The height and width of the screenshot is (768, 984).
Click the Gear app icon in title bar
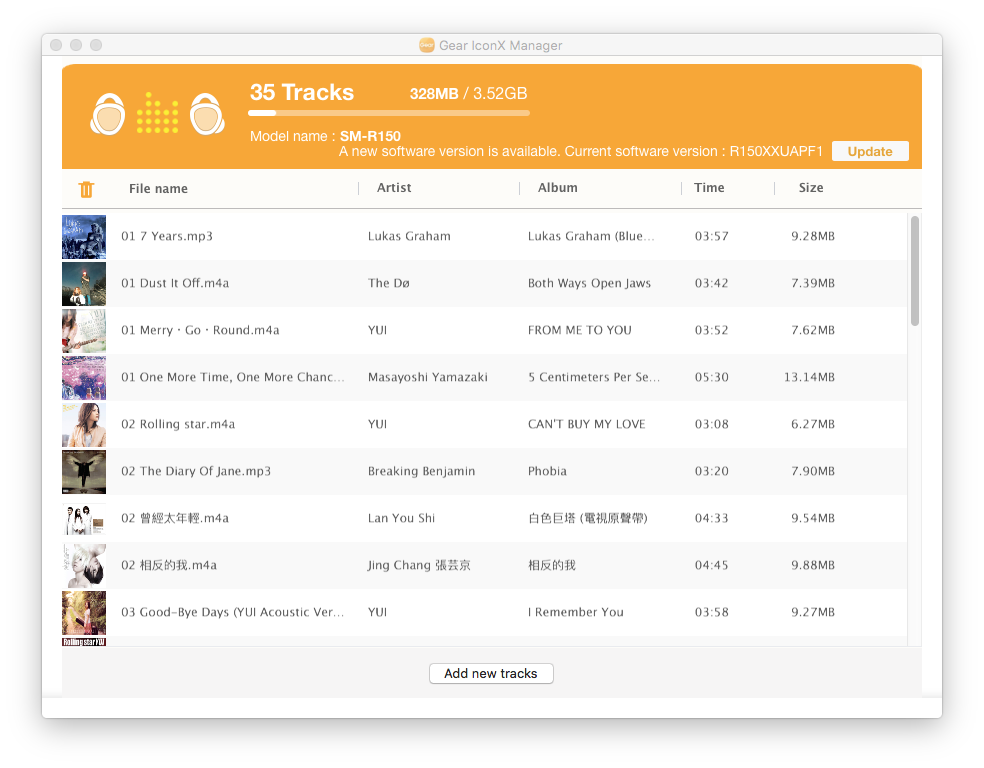click(427, 45)
